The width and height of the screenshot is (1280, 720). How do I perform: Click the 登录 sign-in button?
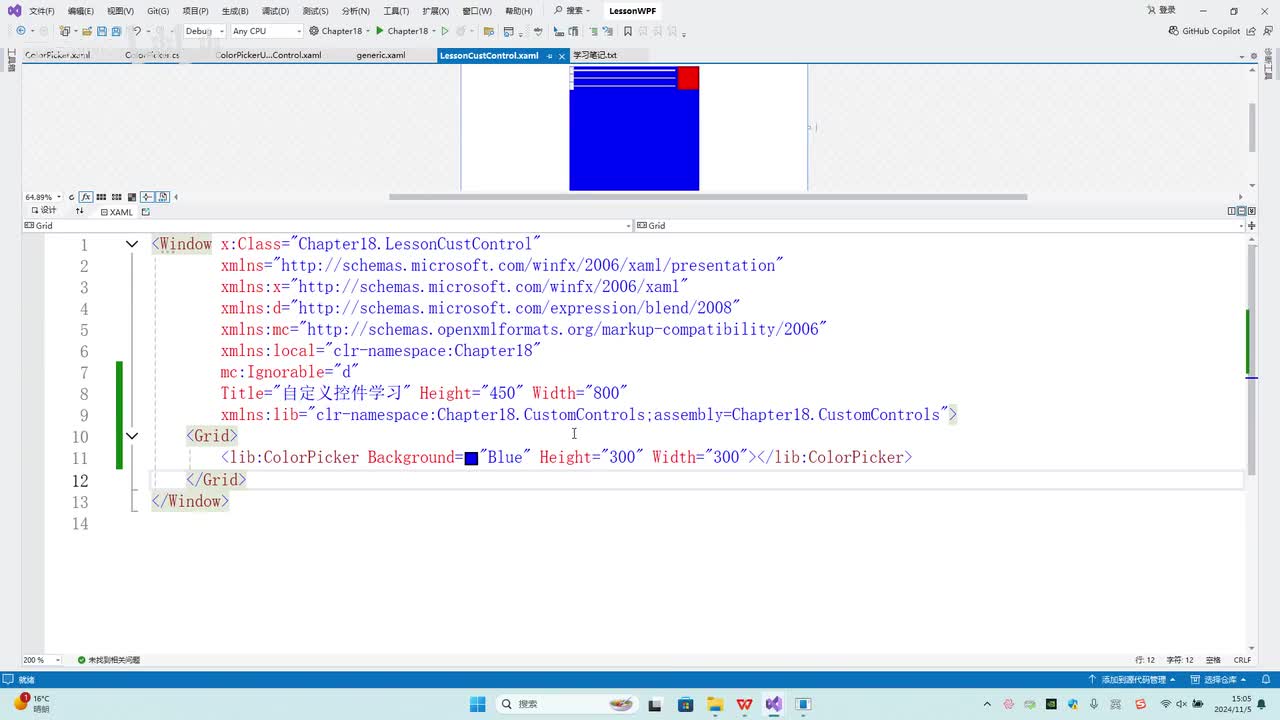click(x=1161, y=11)
